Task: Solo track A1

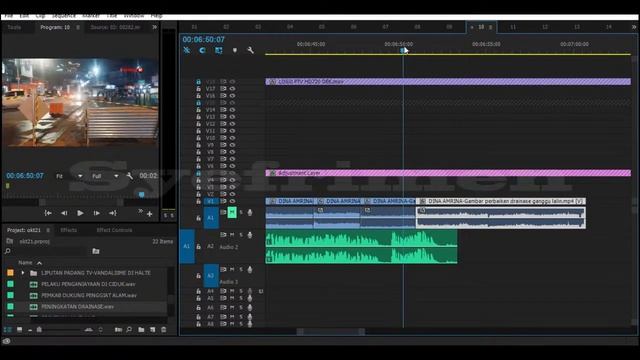Action: (241, 212)
